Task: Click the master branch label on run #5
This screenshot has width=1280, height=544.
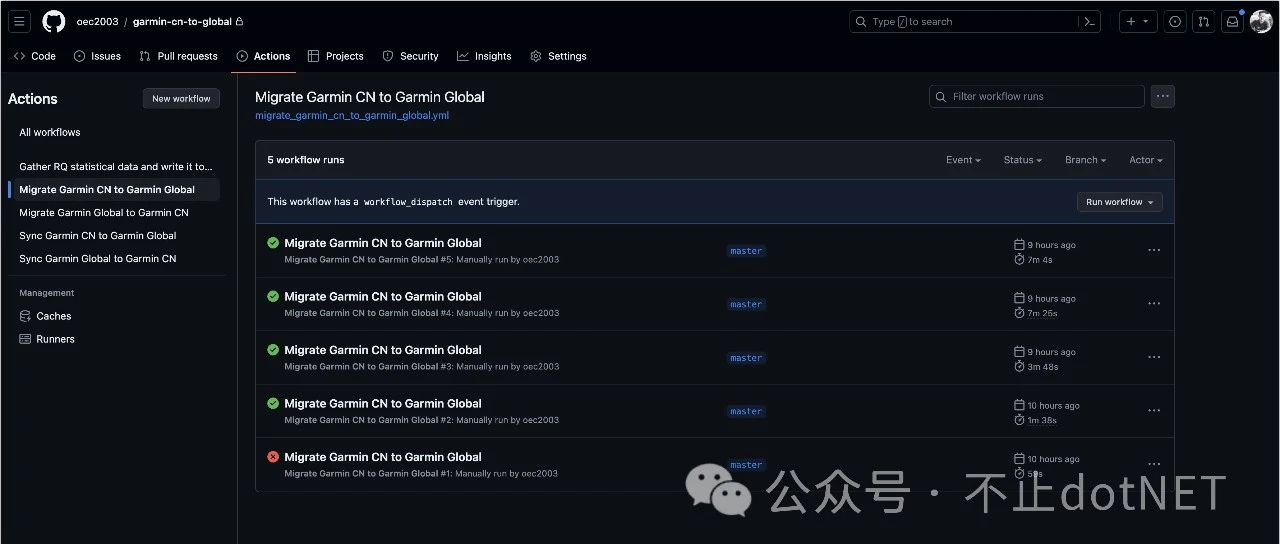Action: coord(746,251)
